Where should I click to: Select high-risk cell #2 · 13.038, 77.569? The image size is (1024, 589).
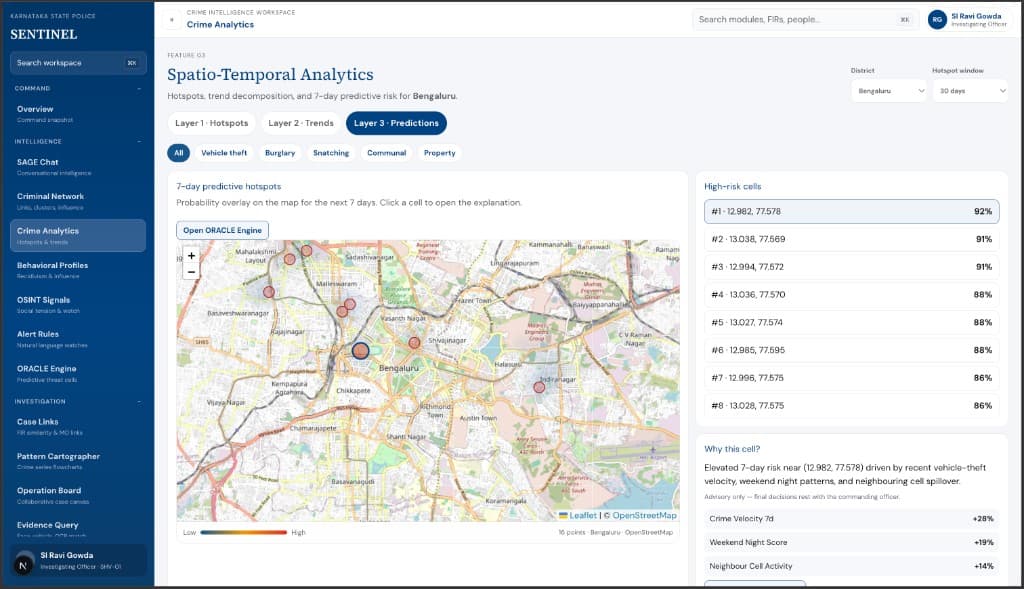pos(852,239)
